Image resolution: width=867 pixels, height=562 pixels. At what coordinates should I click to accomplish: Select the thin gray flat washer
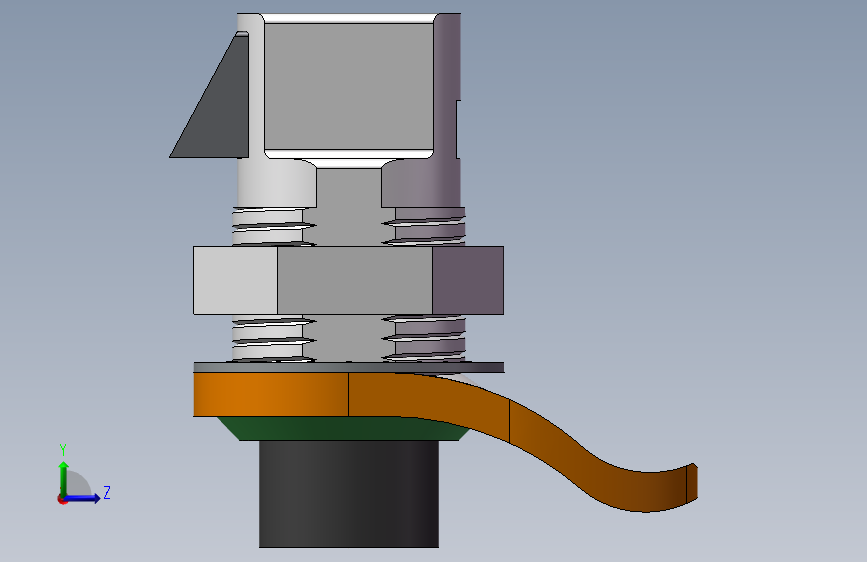349,367
